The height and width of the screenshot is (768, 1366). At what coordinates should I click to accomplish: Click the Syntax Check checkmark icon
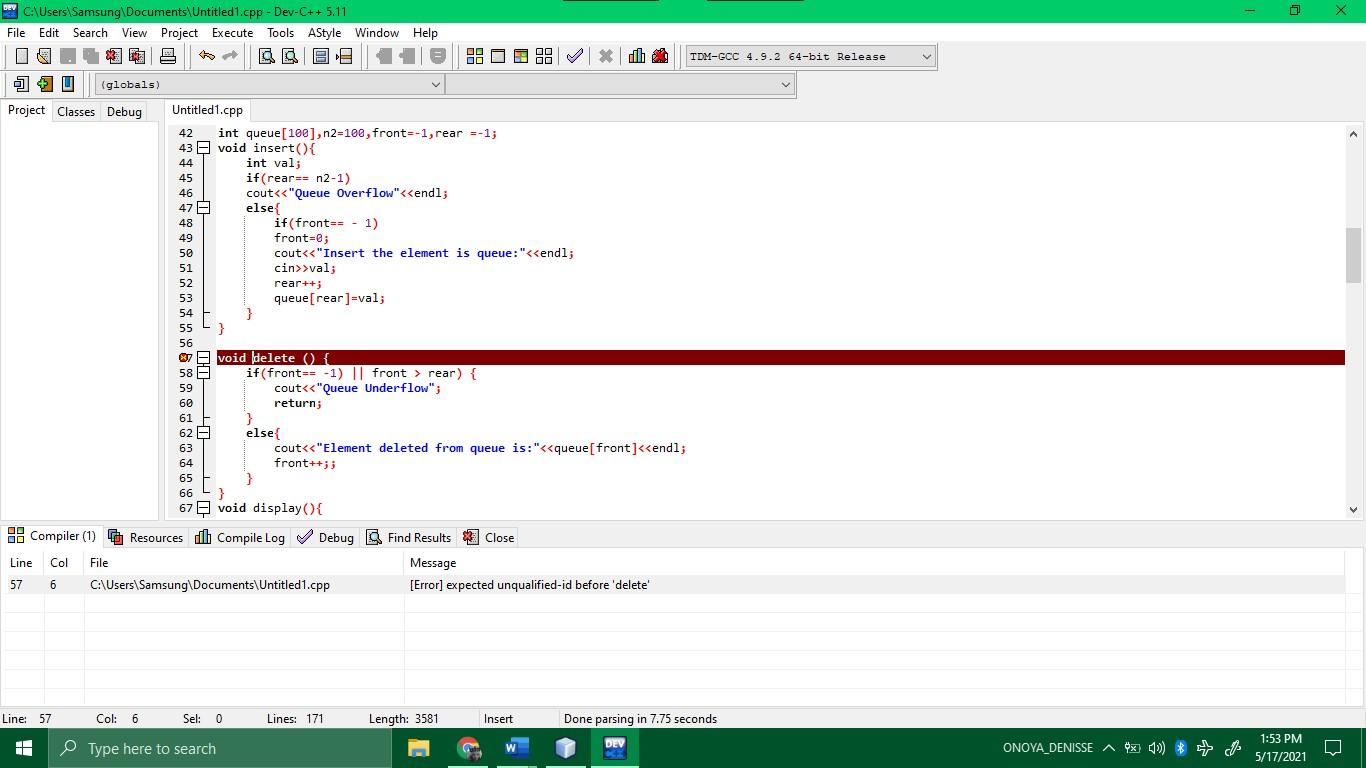point(575,56)
